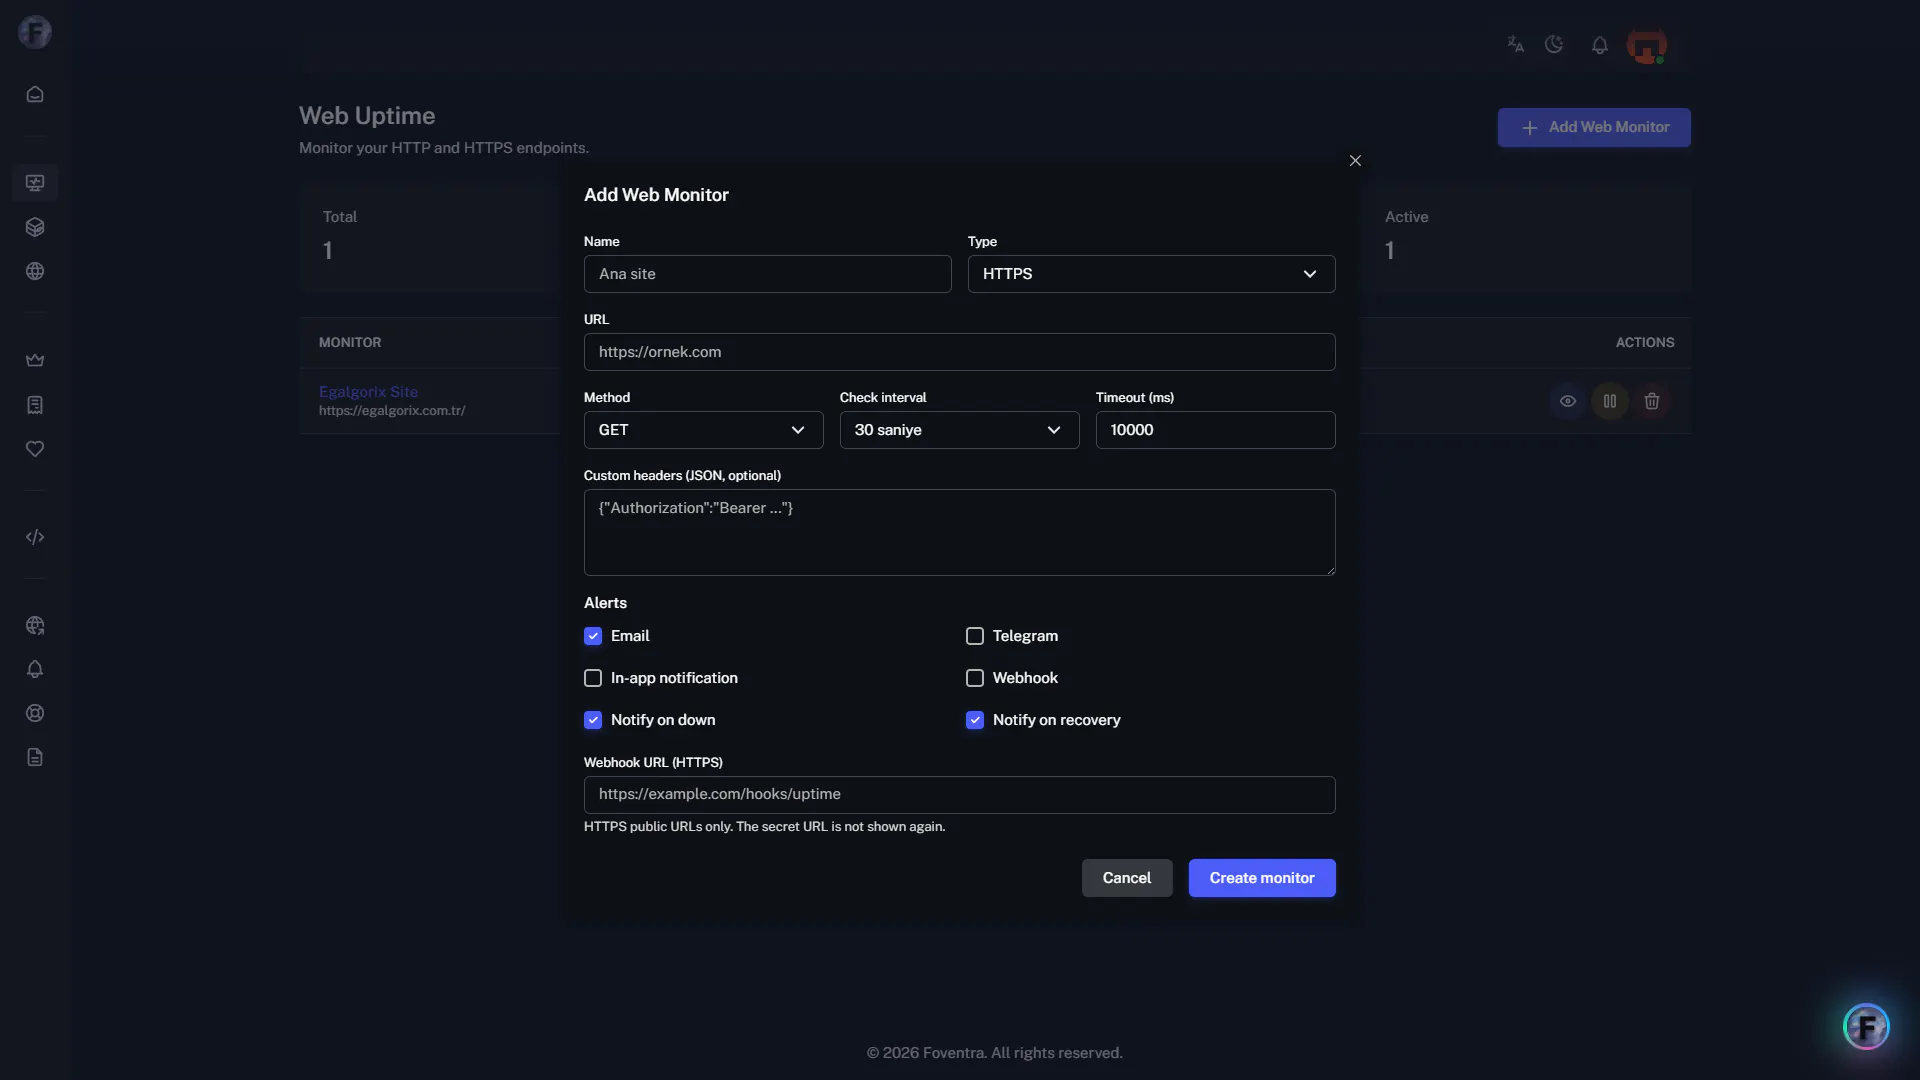Open the receipt invoice icon in the sidebar
1920x1080 pixels.
click(x=35, y=405)
